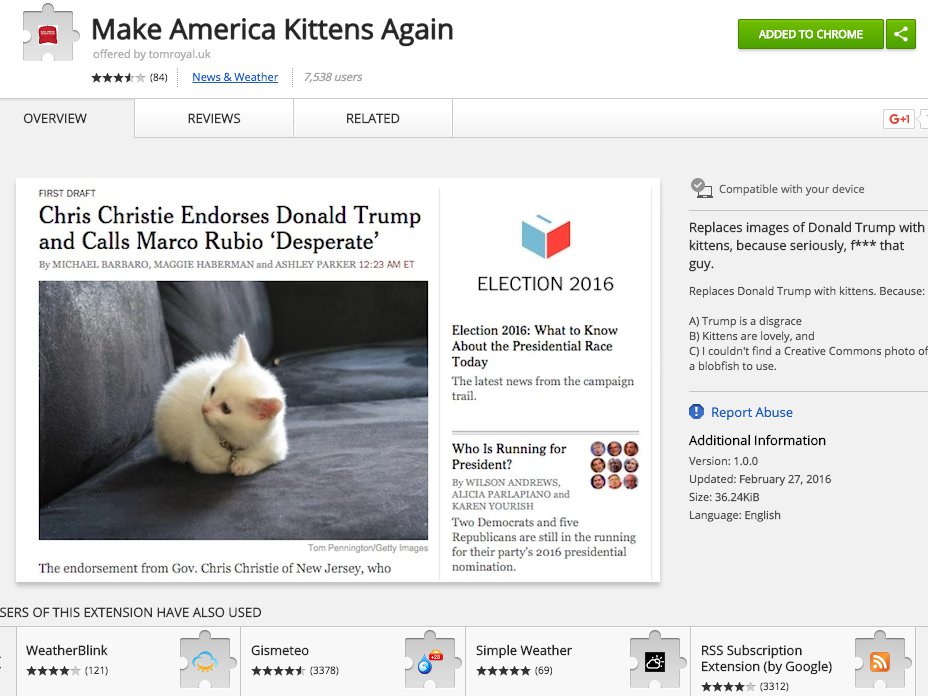This screenshot has height=696, width=928.
Task: Open the Simple Weather extension icon
Action: (x=655, y=660)
